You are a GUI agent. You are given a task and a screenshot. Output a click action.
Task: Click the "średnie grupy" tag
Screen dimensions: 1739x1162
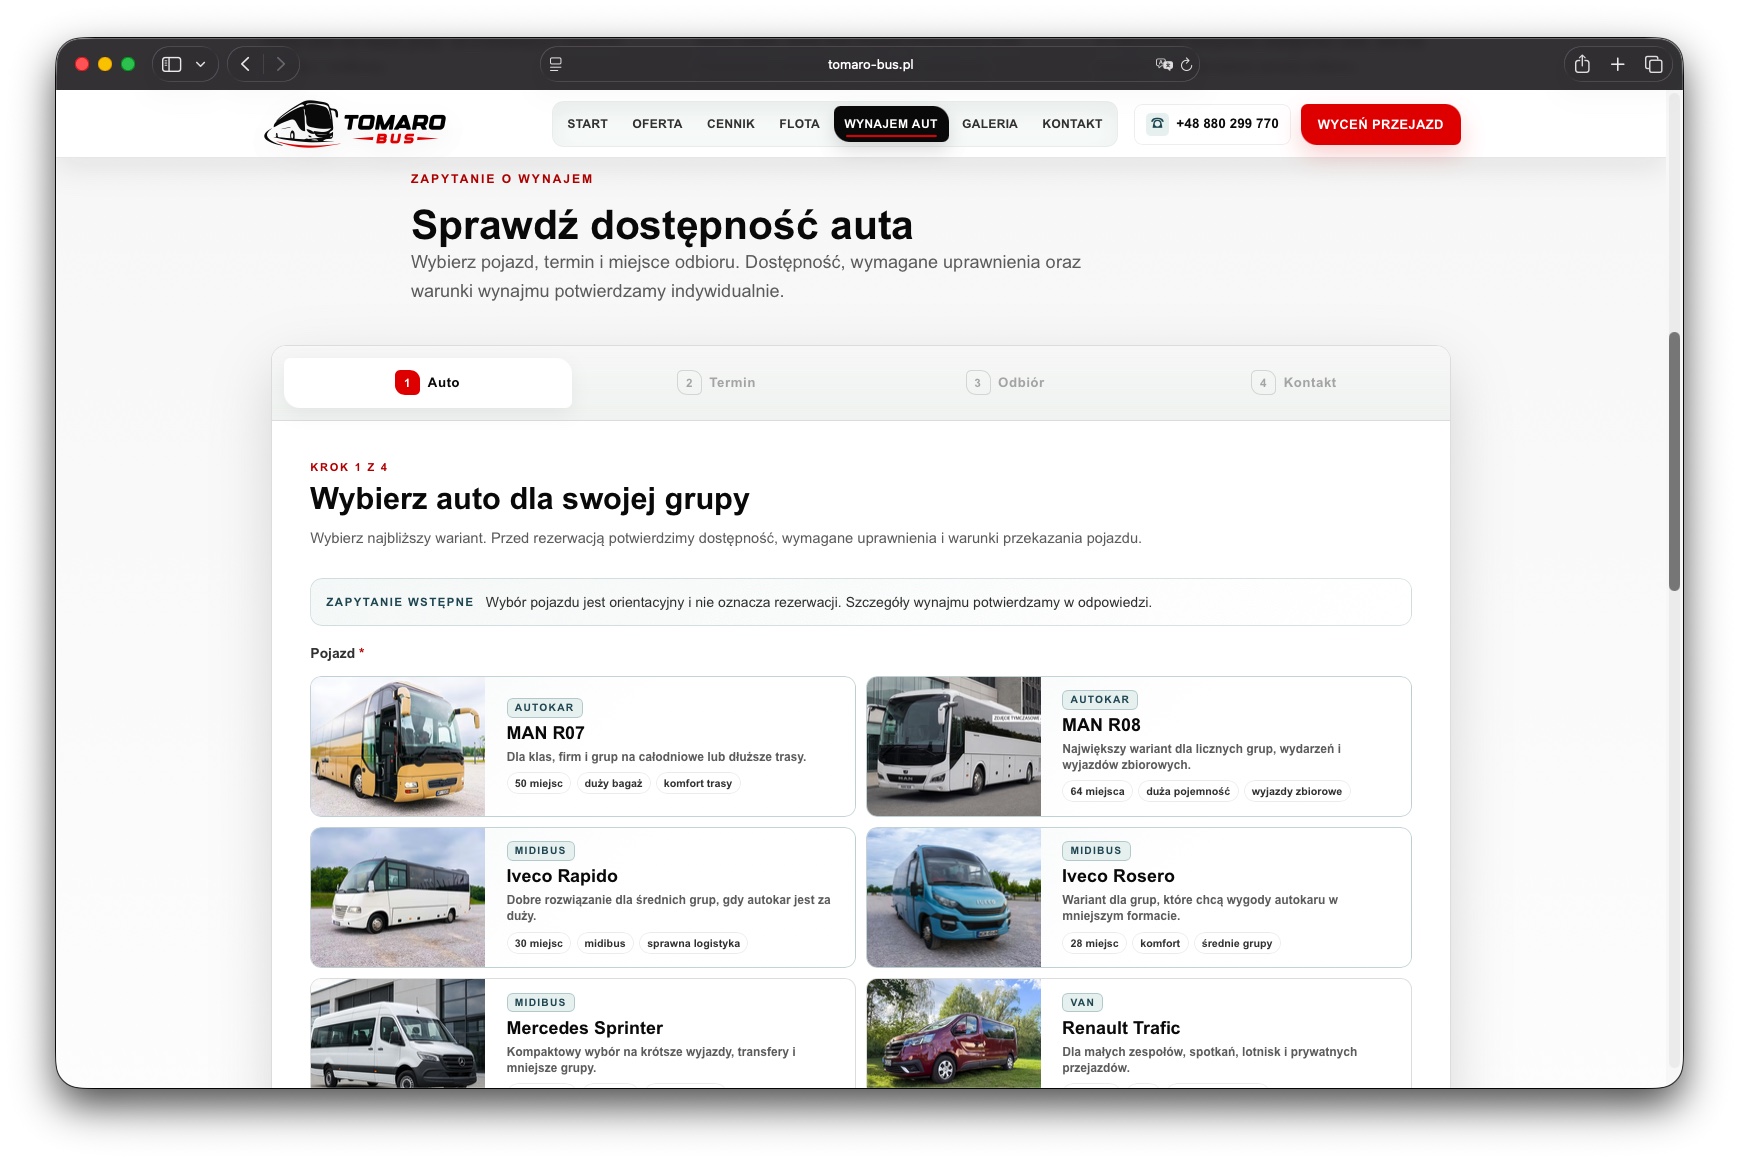[1237, 944]
